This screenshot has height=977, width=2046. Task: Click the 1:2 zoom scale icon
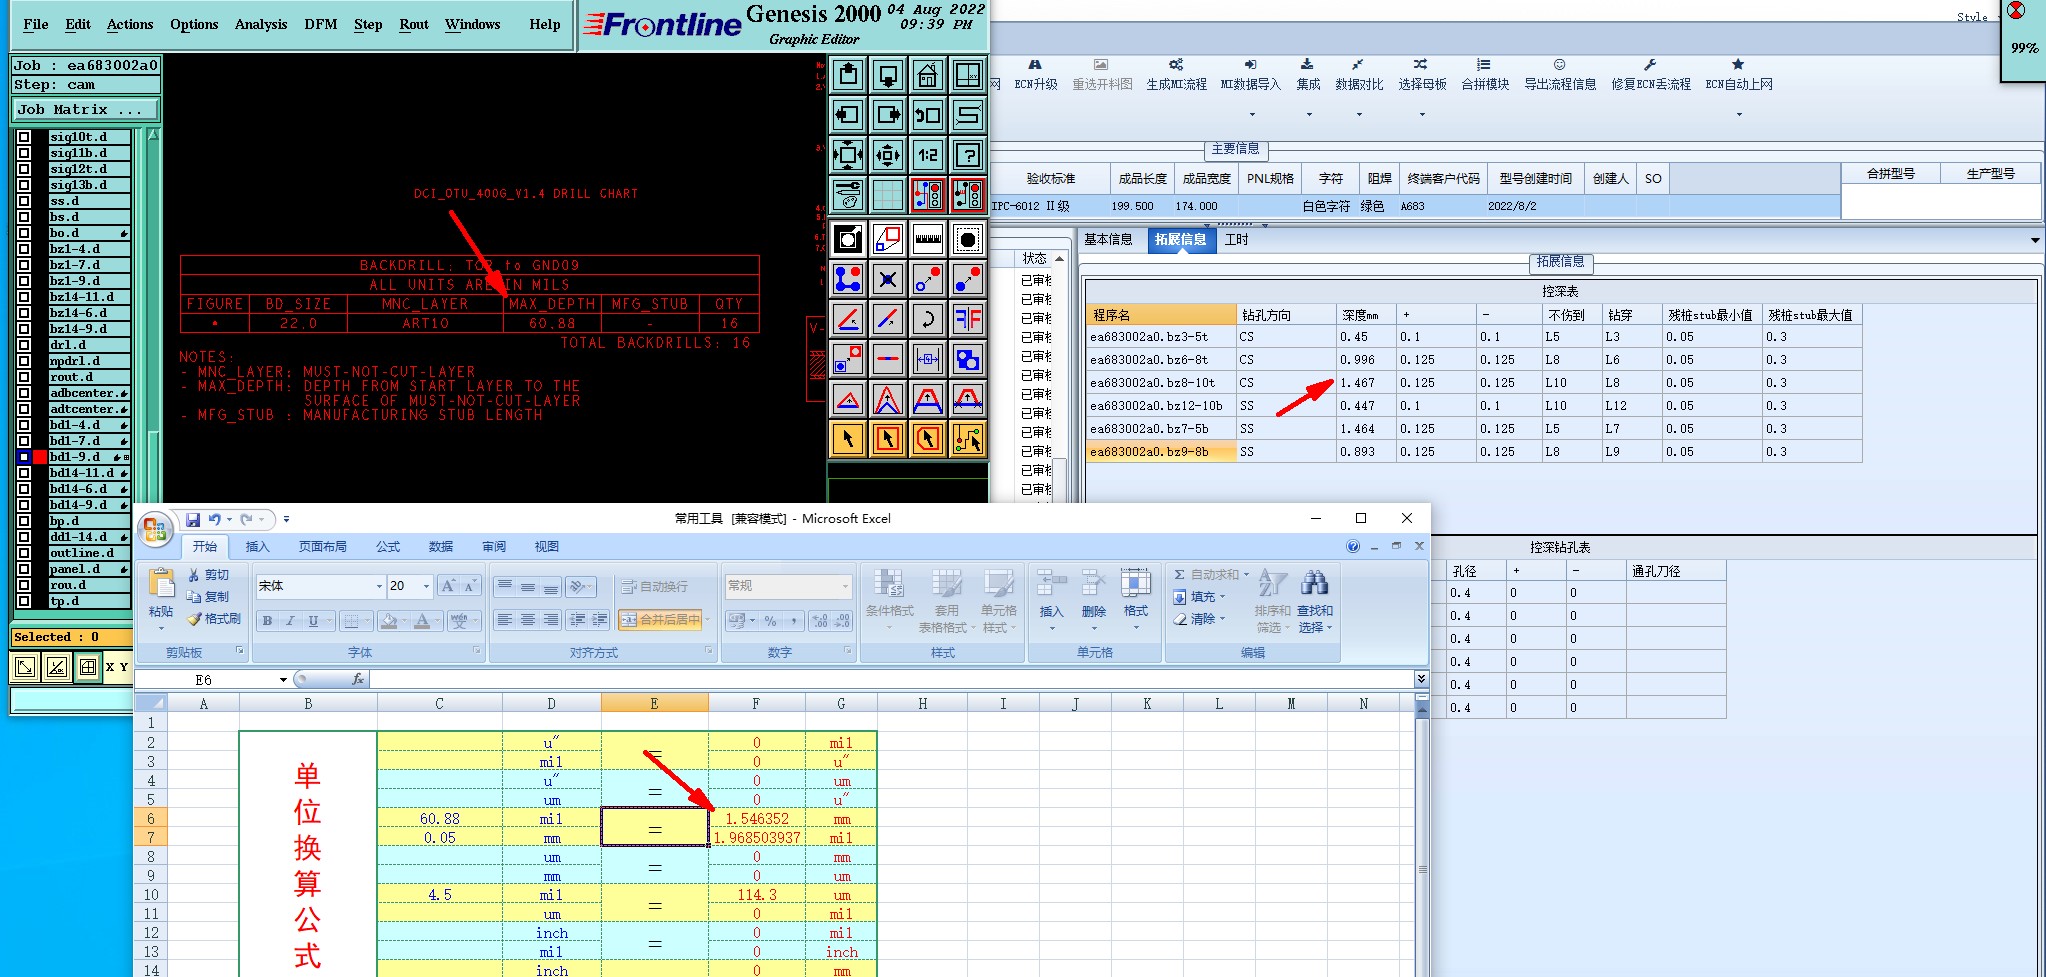(x=928, y=155)
